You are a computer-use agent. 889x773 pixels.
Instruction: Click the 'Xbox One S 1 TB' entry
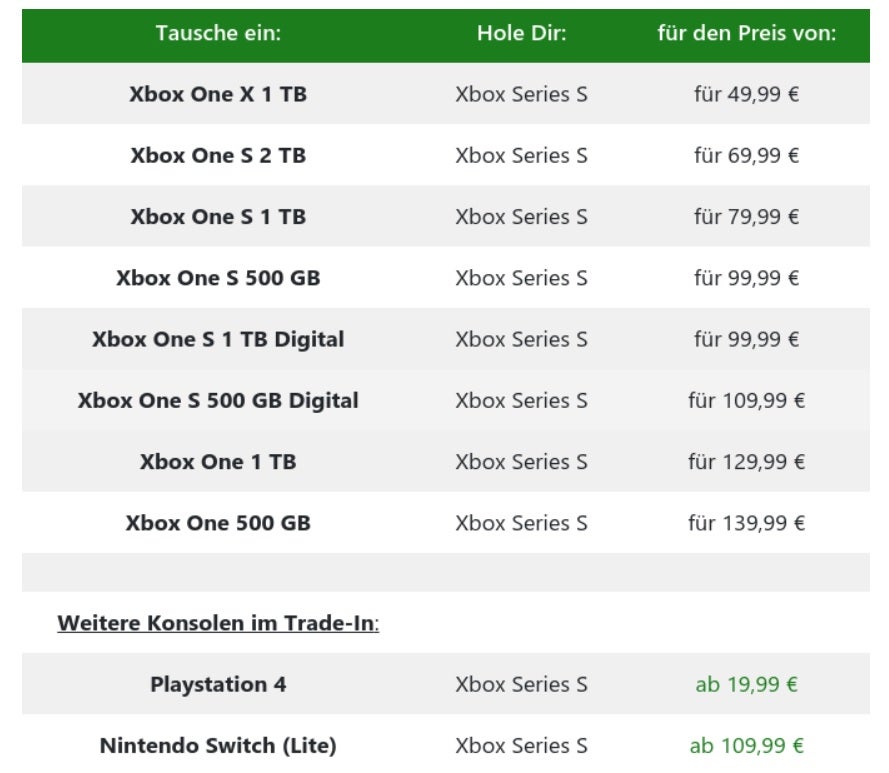tap(218, 217)
